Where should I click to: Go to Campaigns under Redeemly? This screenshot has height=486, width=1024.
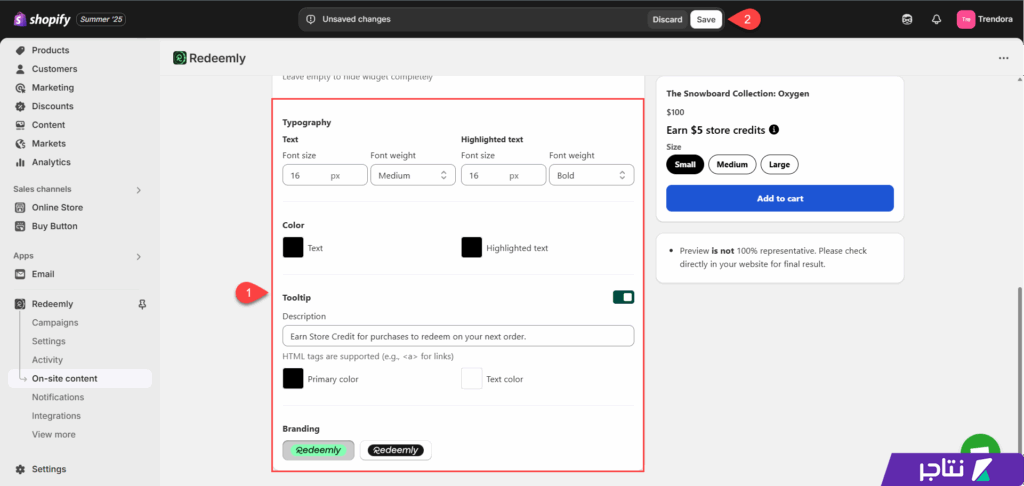pyautogui.click(x=55, y=323)
